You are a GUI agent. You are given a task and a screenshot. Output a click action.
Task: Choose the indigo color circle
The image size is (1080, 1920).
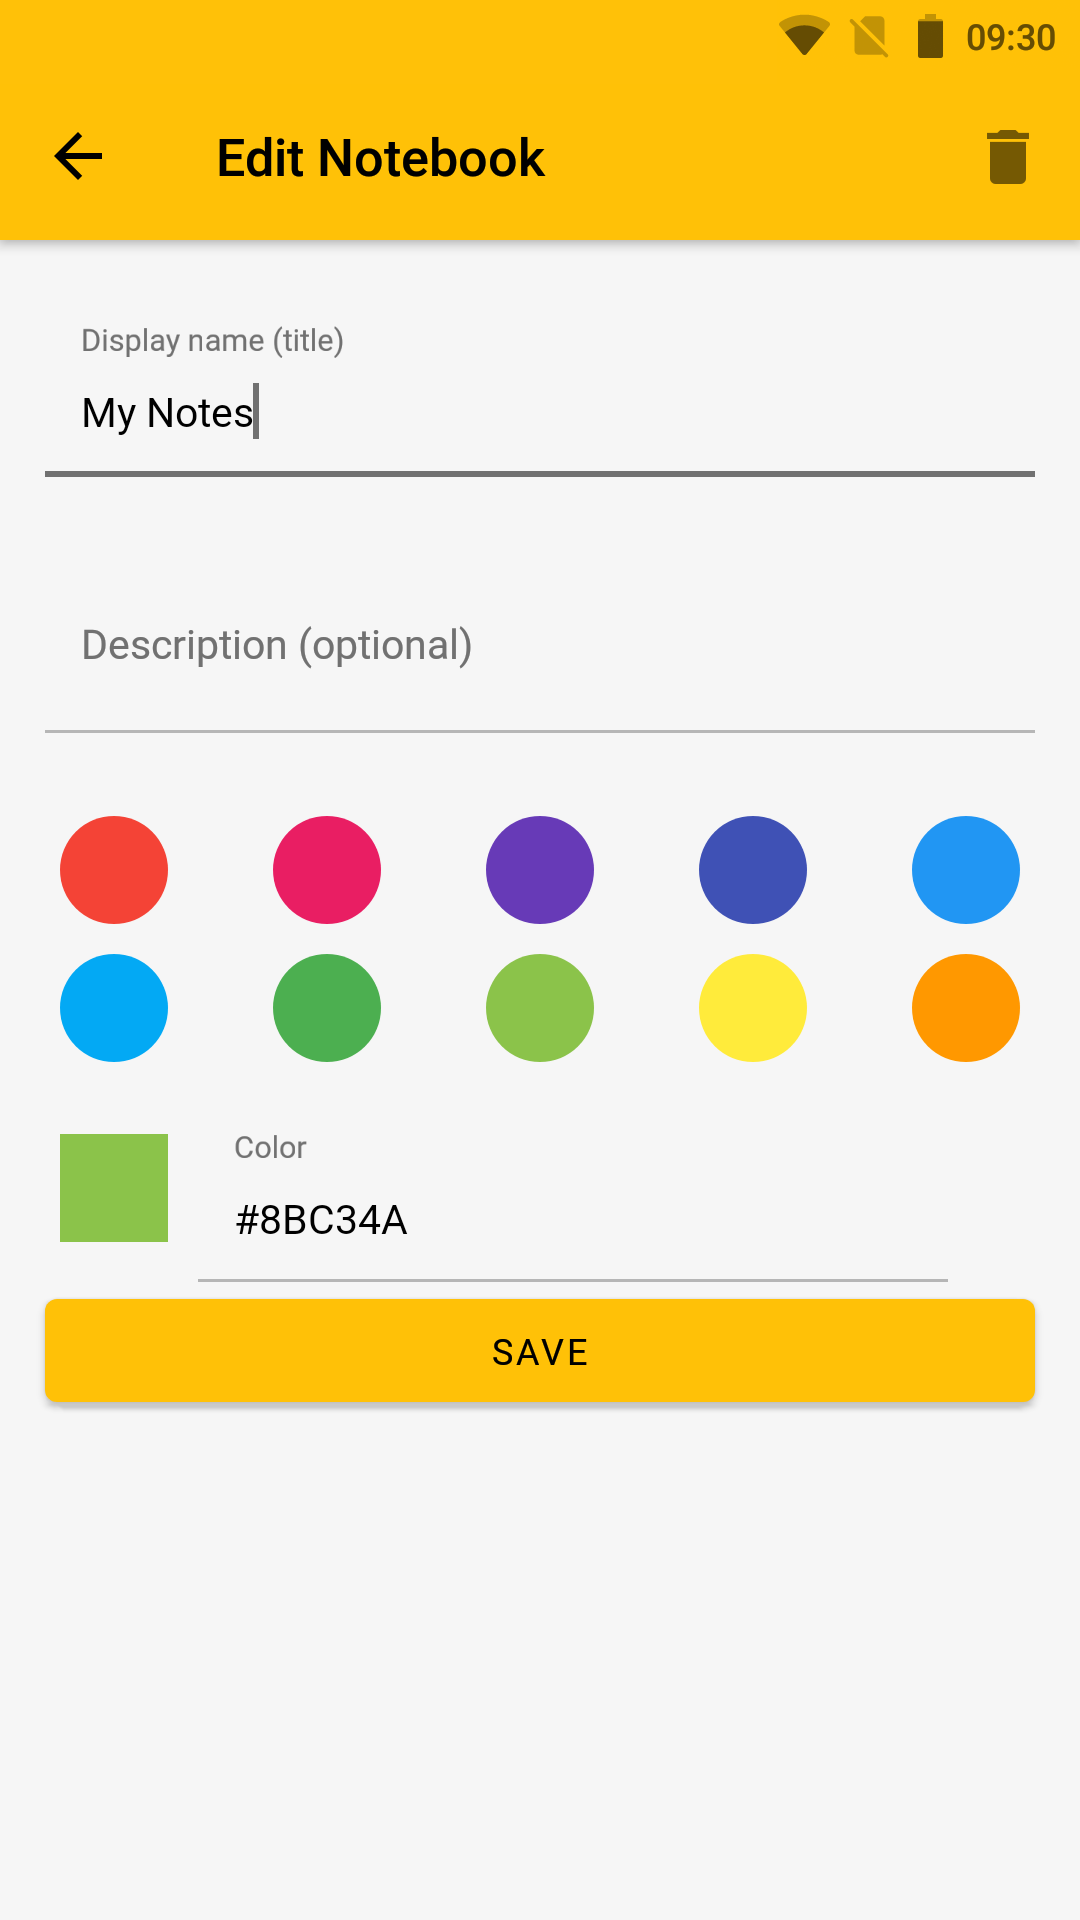(753, 870)
